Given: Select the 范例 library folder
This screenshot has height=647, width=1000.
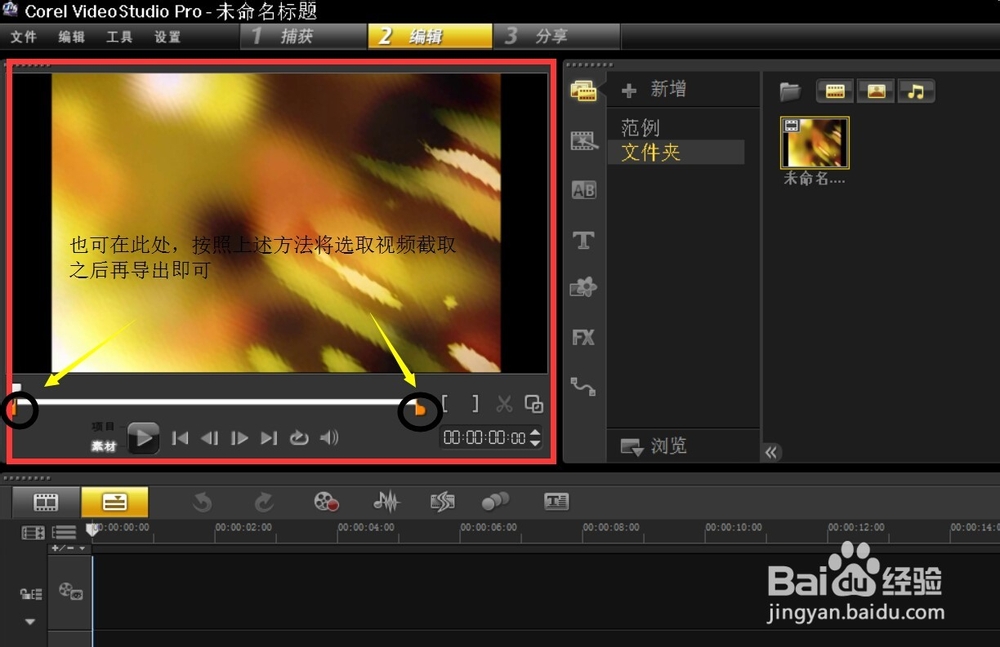Looking at the screenshot, I should (640, 128).
